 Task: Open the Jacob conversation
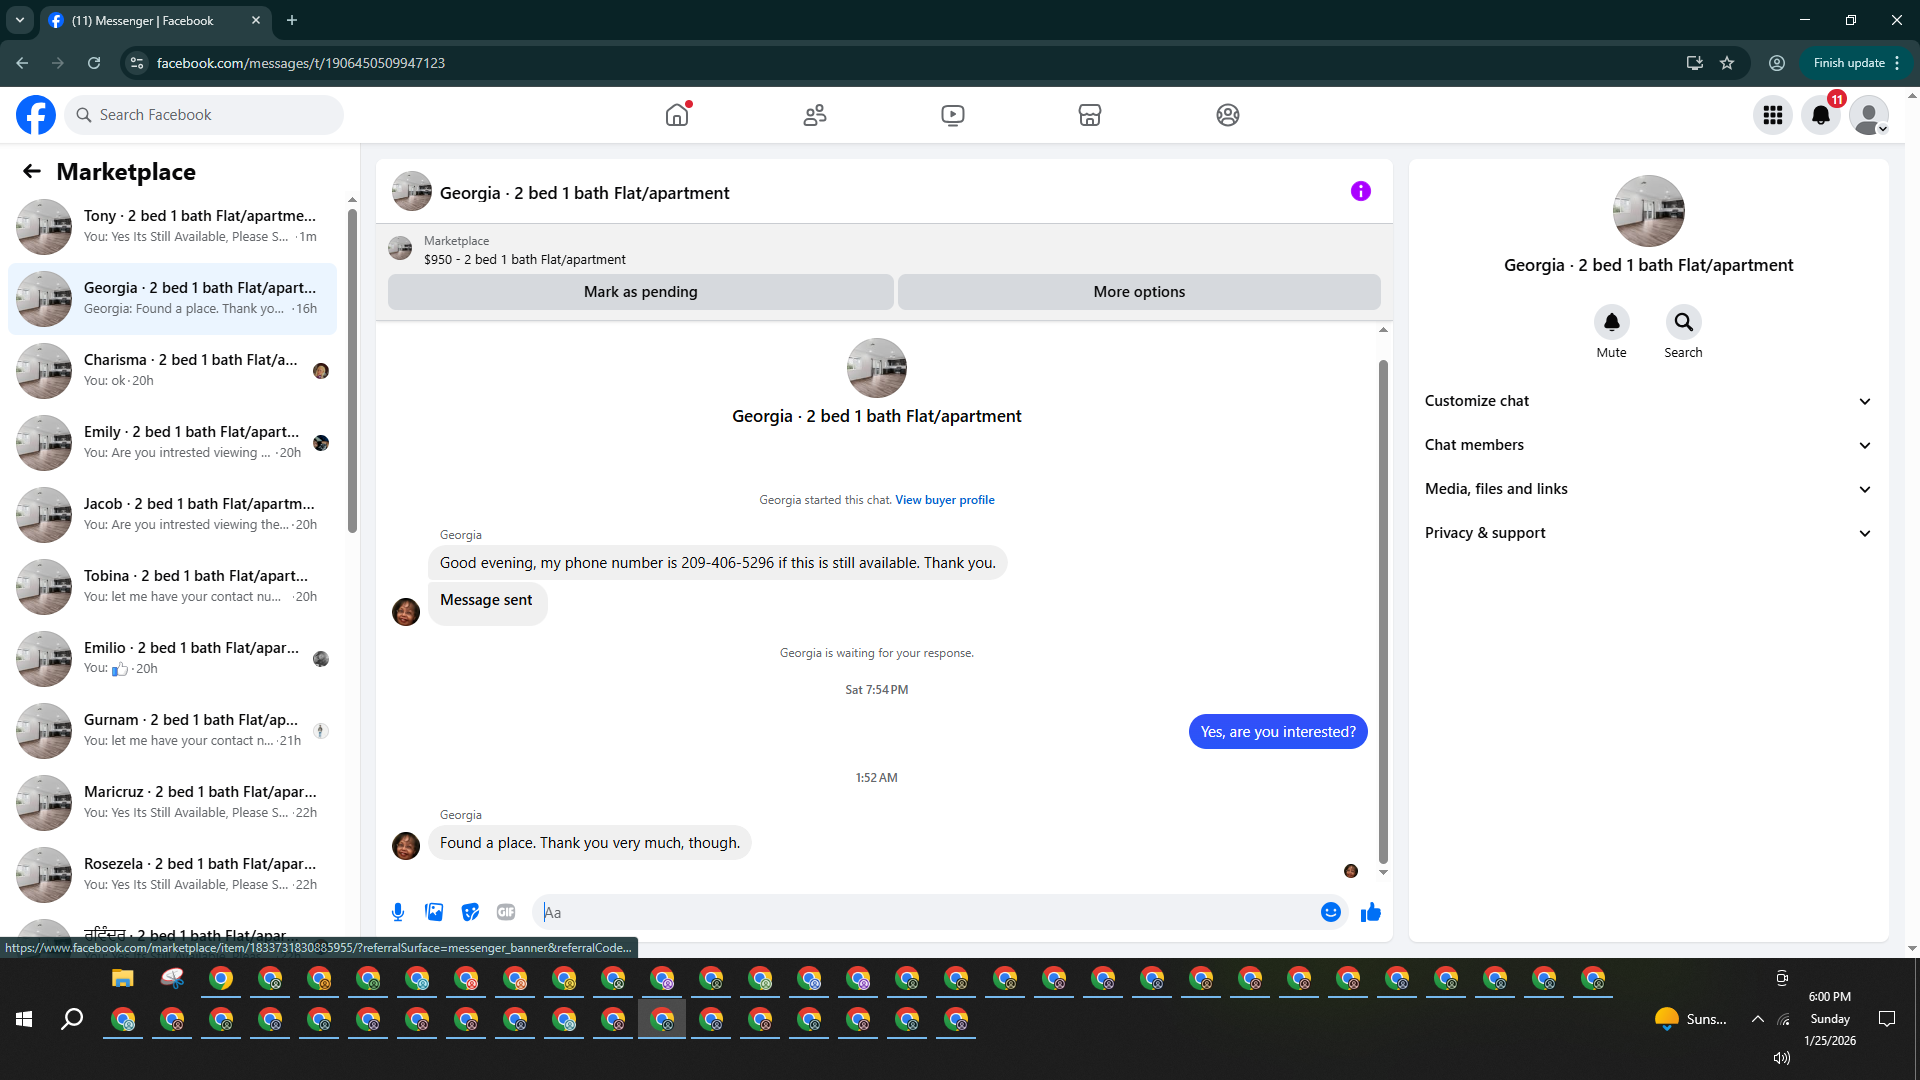tap(172, 515)
